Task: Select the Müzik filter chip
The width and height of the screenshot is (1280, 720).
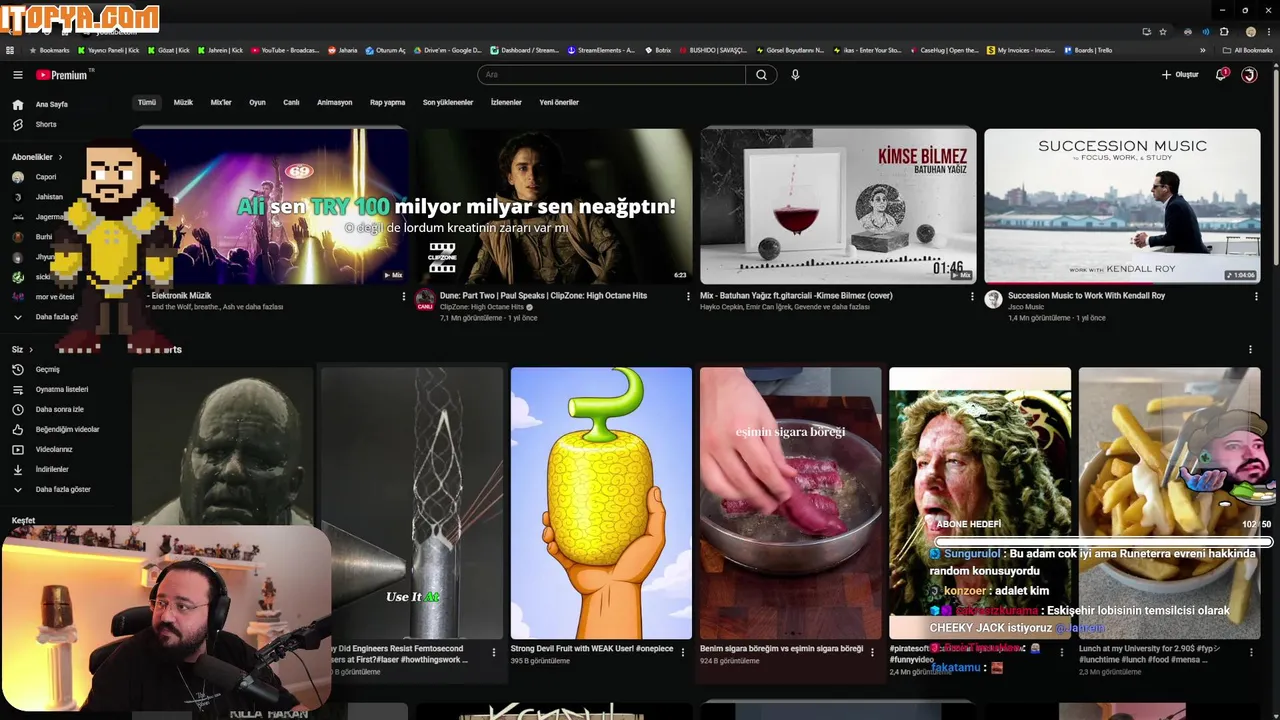Action: coord(183,102)
